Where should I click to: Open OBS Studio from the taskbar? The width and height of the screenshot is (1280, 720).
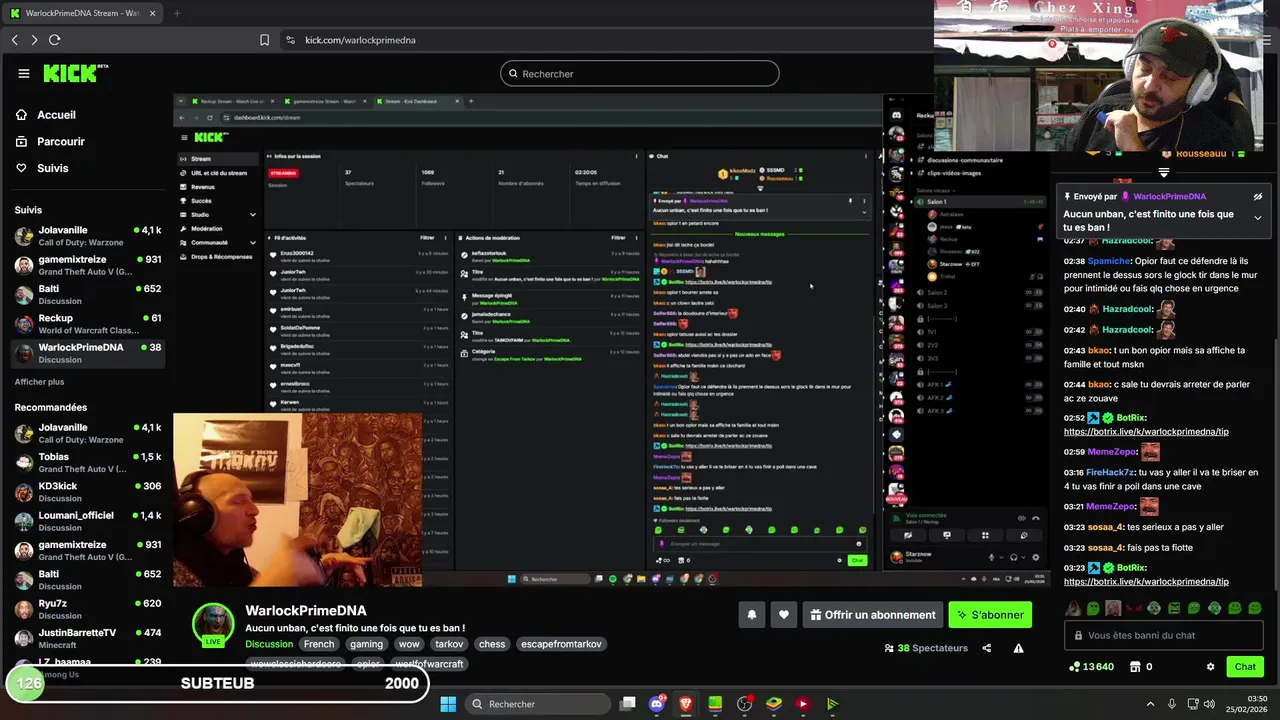744,704
